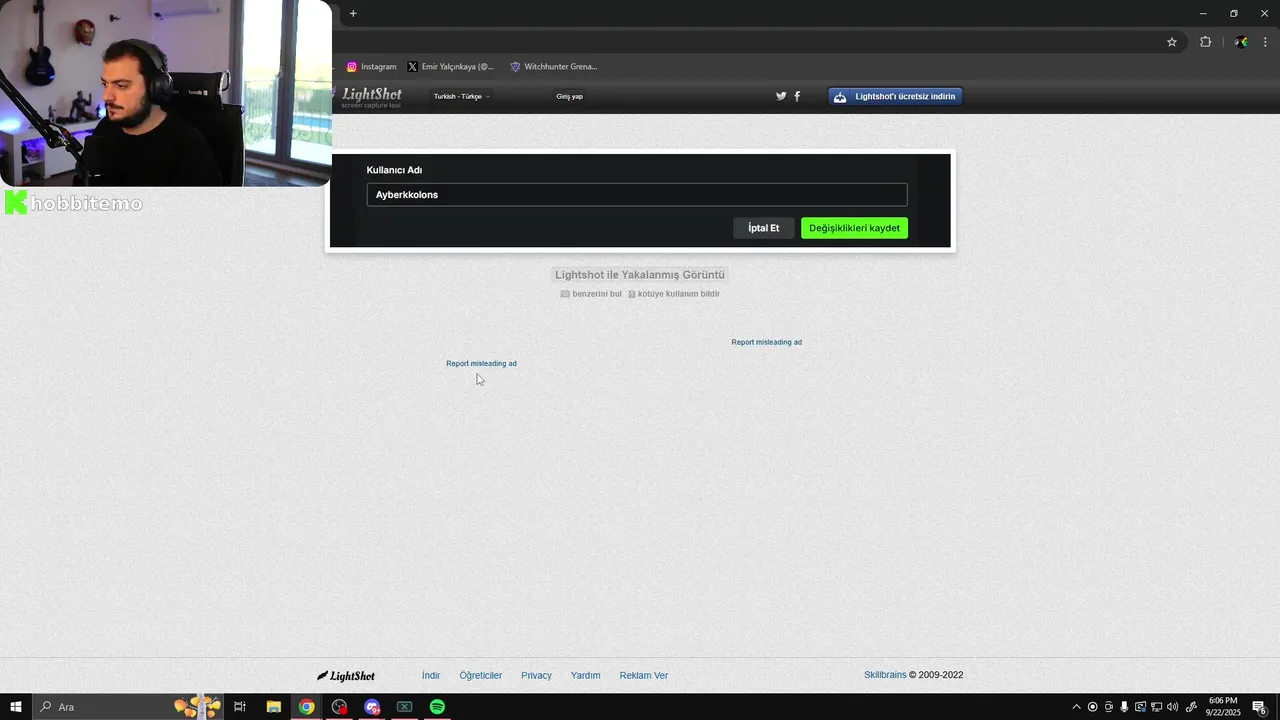Open the Xbox Game Bar taskbar icon

tap(404, 707)
